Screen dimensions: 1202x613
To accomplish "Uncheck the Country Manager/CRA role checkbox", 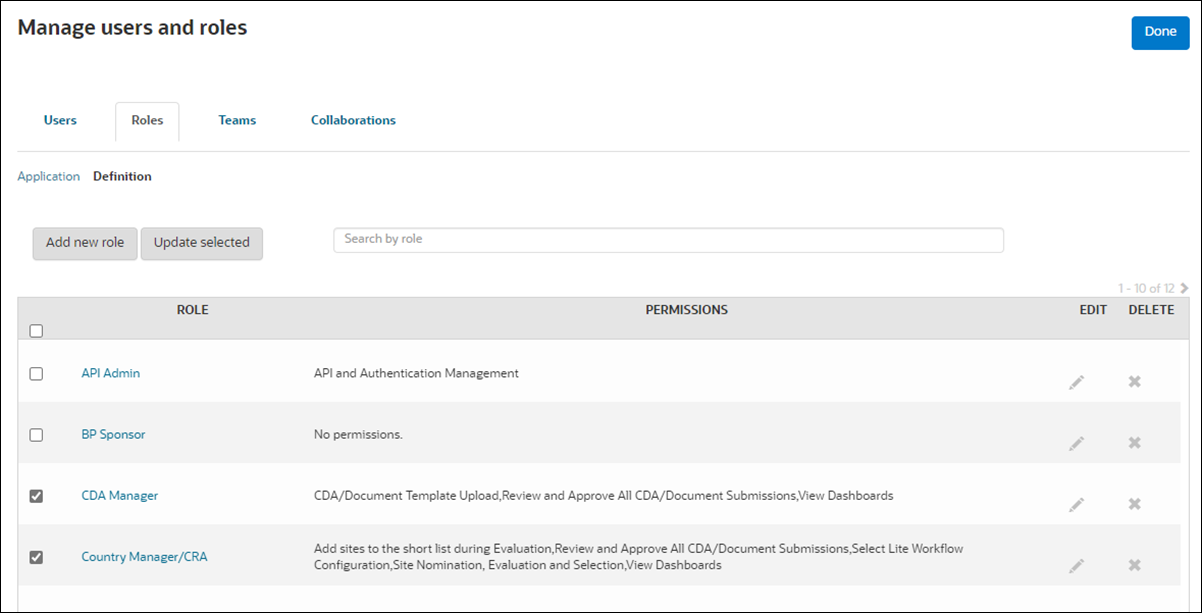I will (x=36, y=557).
